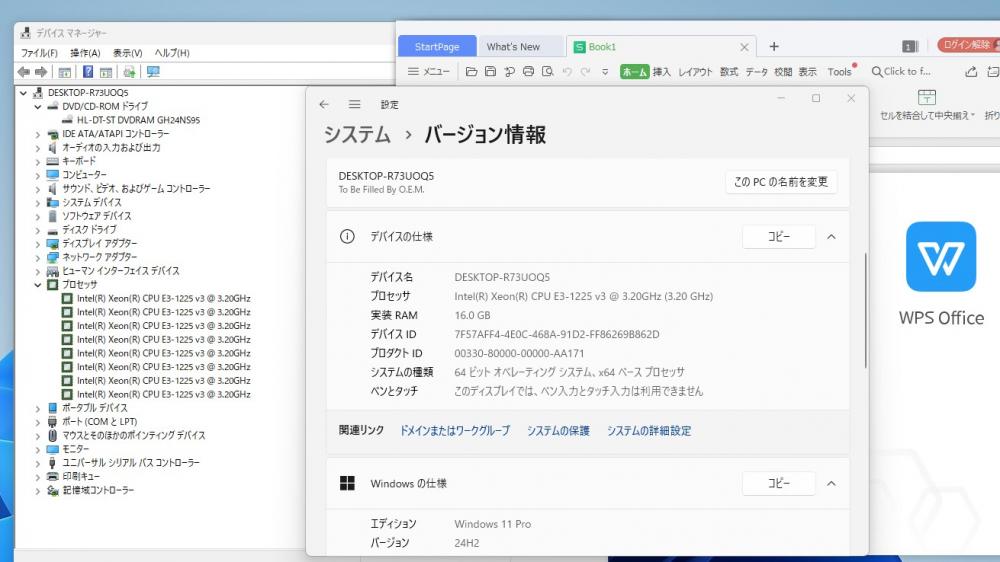
Task: Open the ファイル(F) menu in Device Manager
Action: tap(39, 53)
